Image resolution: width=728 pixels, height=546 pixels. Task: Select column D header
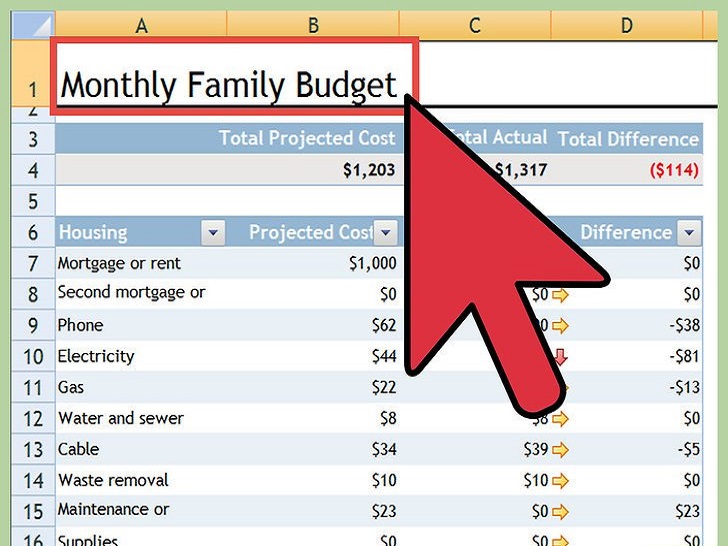tap(626, 25)
